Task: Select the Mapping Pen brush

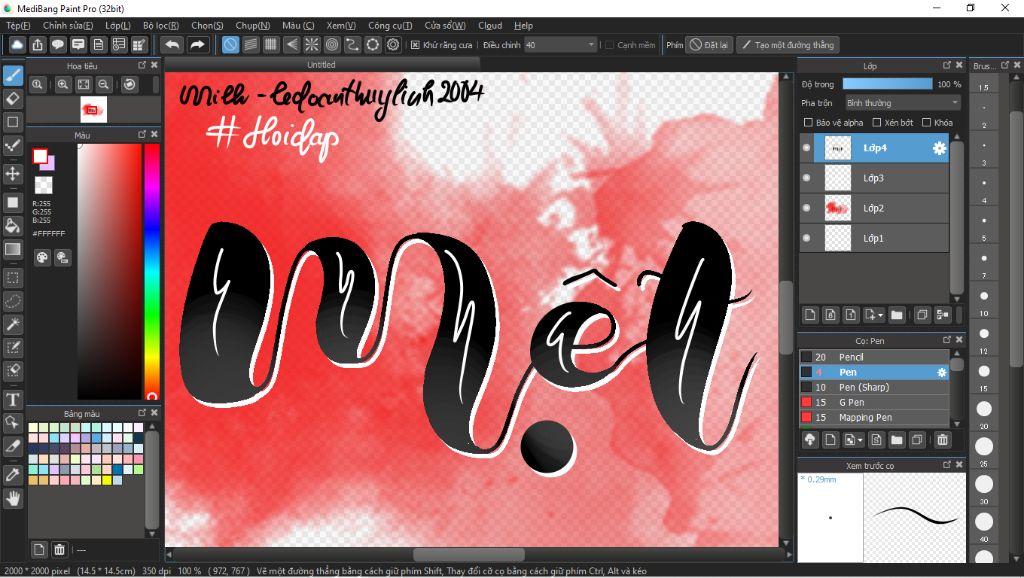Action: (874, 417)
